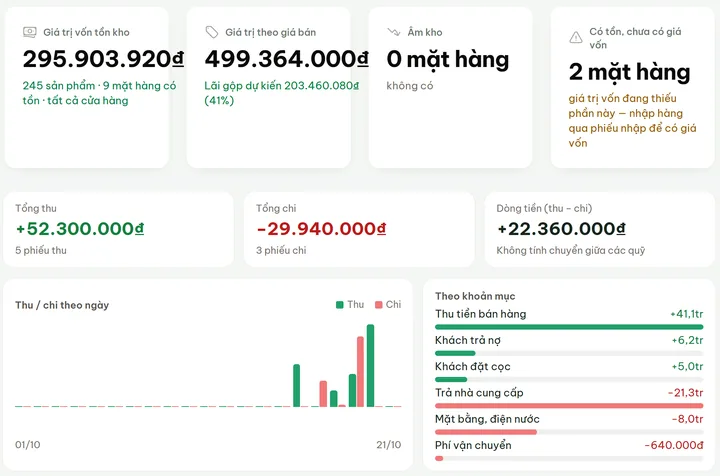Viewport: 720px width, 476px height.
Task: Click the 21/10 chart end date
Action: coord(388,445)
